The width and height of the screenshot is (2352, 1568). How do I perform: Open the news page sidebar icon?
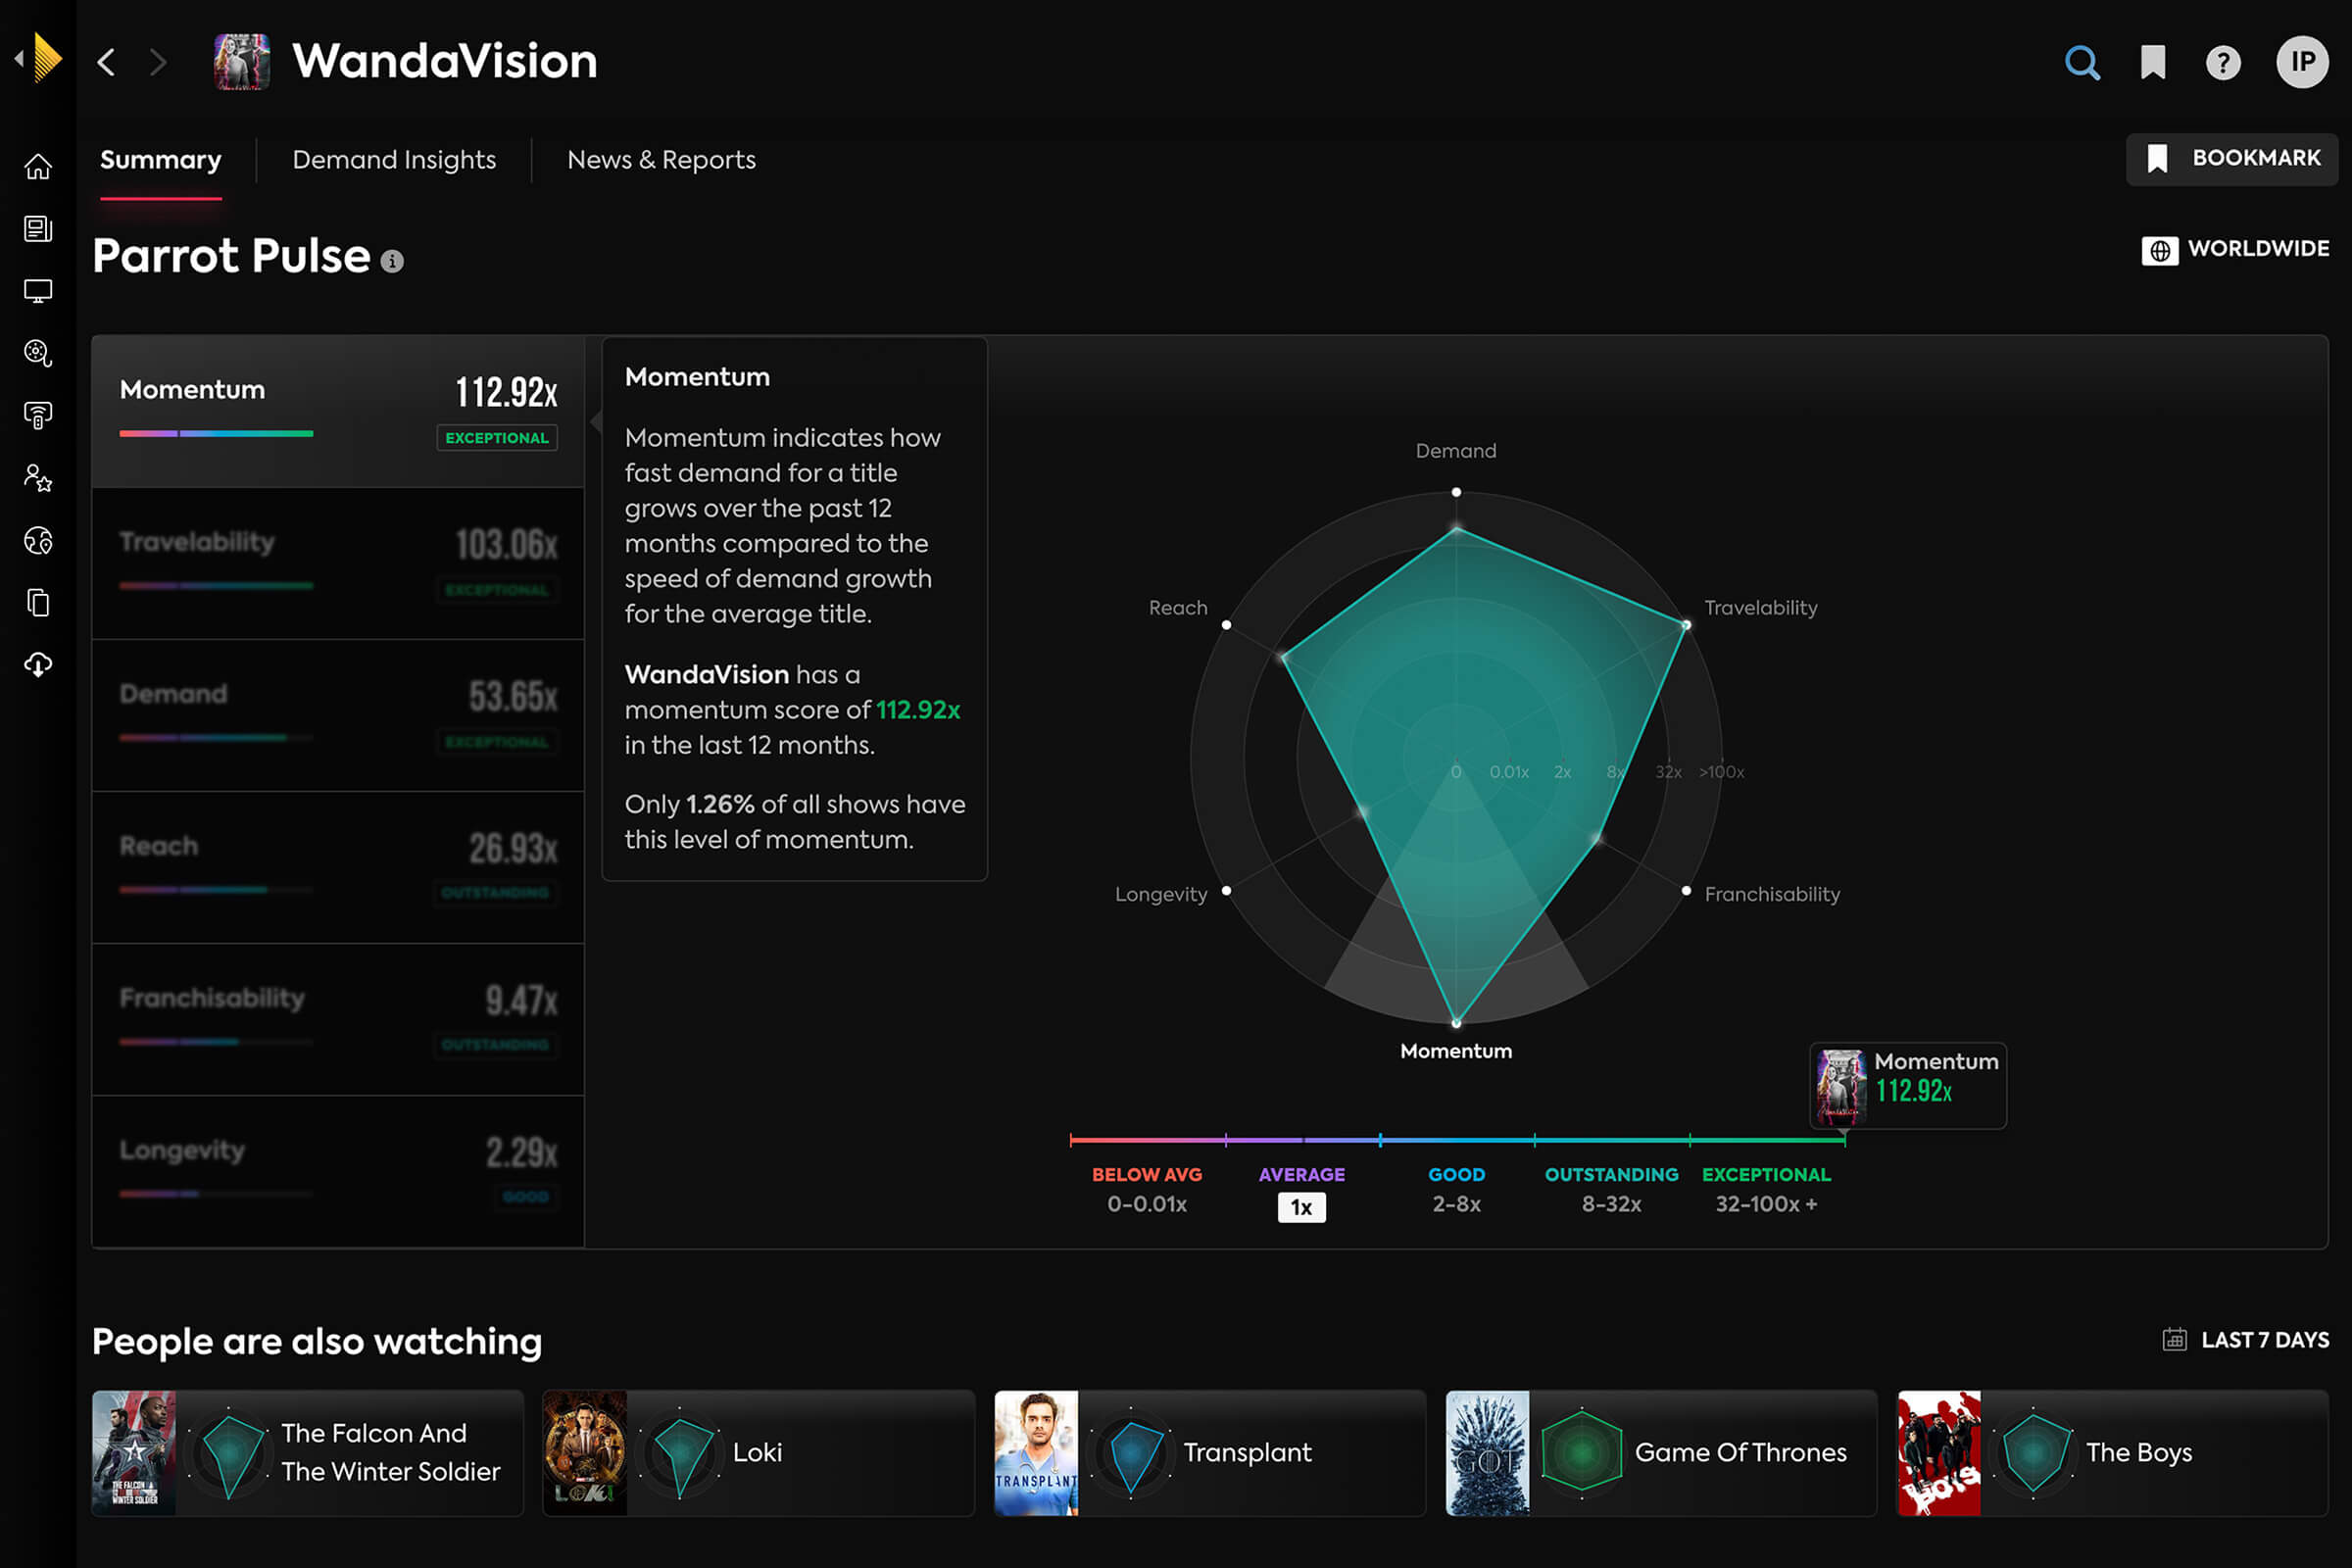[x=38, y=229]
